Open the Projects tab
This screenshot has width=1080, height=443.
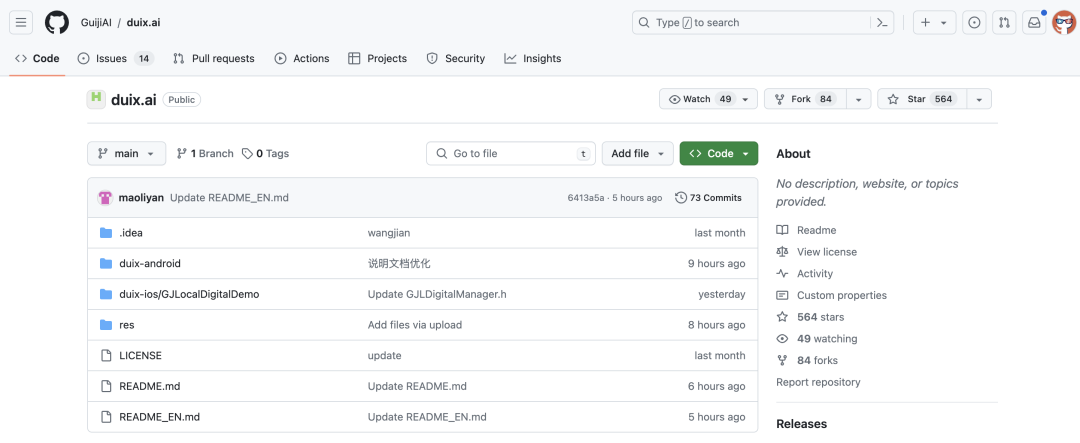[x=377, y=59]
